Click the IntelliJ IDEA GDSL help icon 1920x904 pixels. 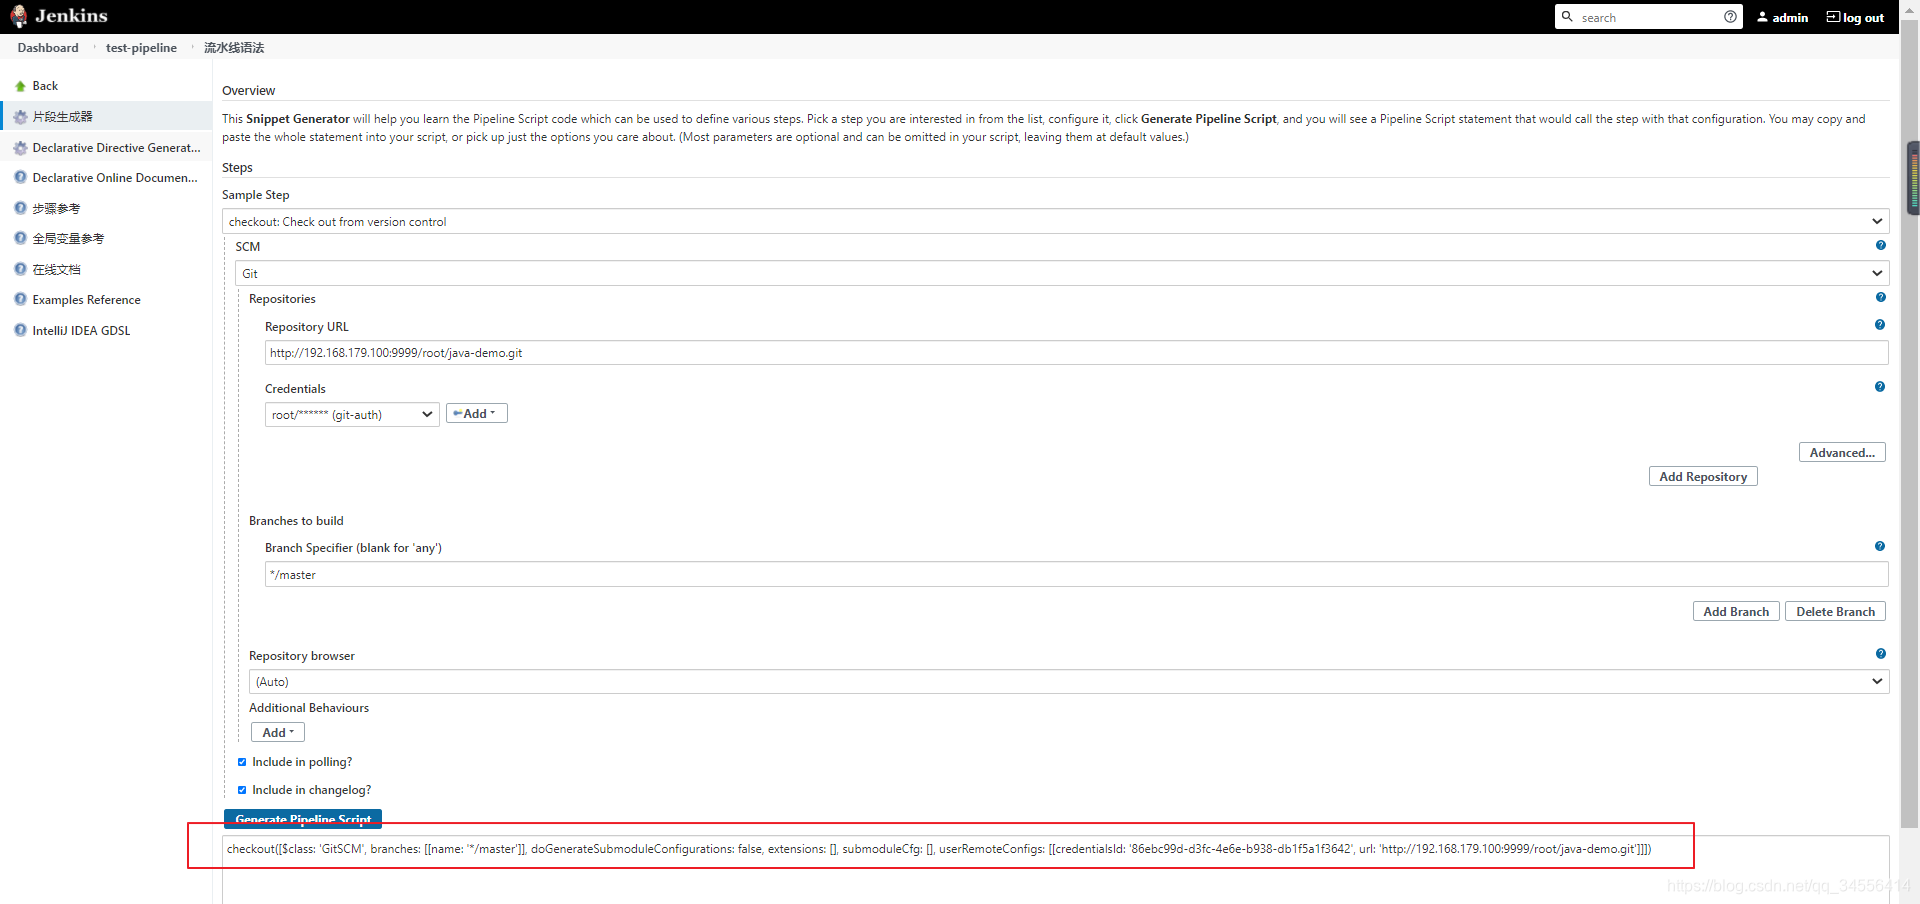[x=20, y=330]
